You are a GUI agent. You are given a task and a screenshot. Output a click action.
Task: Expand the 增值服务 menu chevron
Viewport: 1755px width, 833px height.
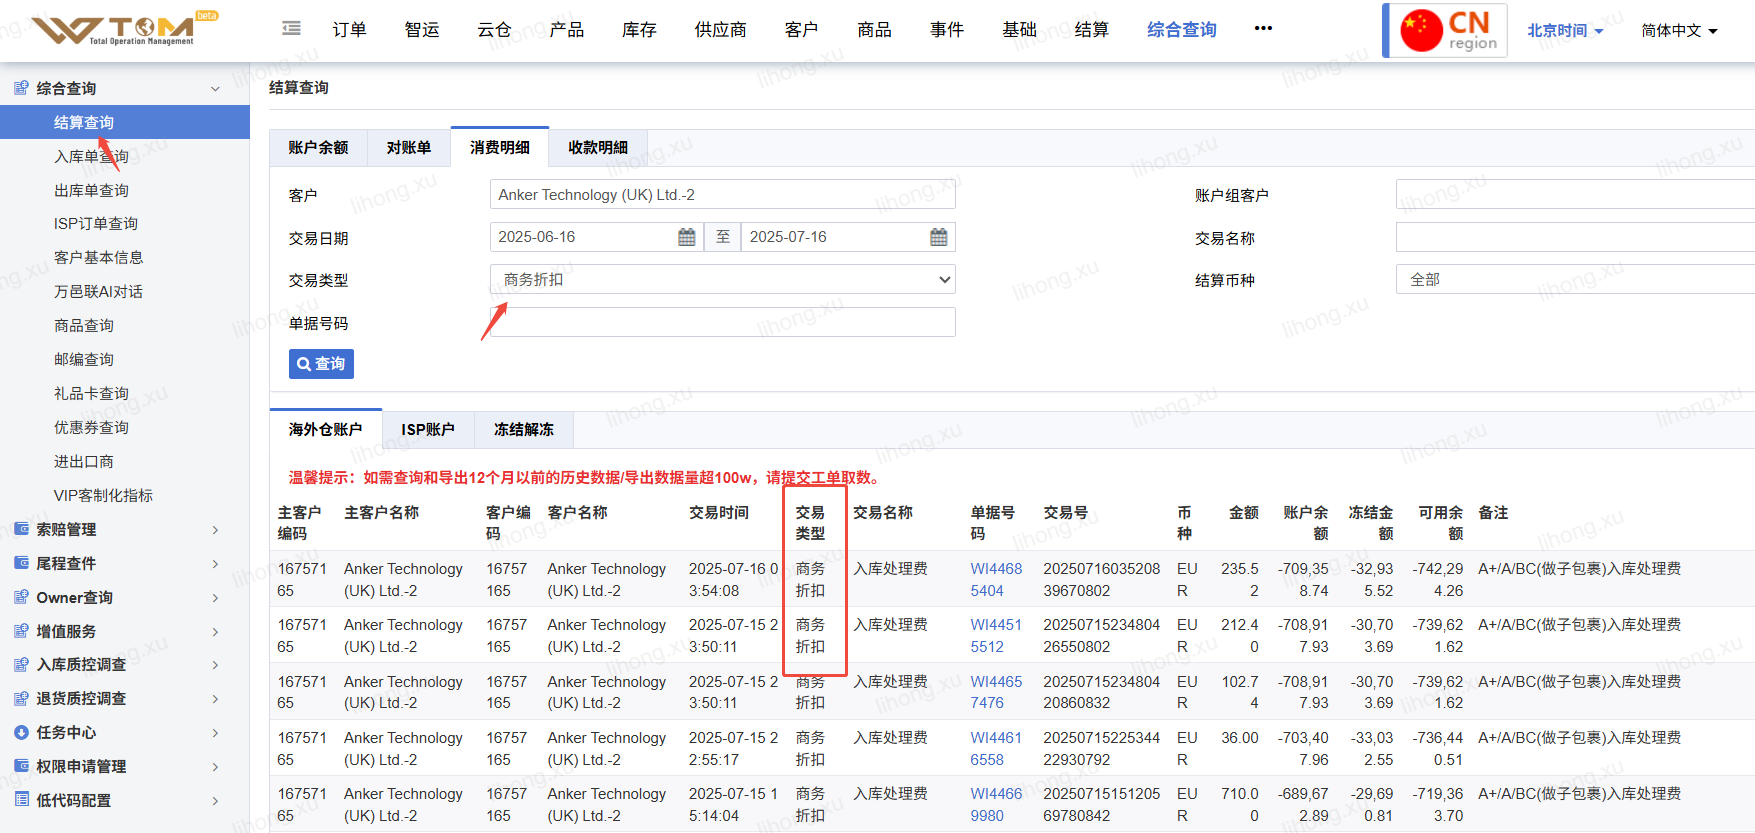coord(215,631)
